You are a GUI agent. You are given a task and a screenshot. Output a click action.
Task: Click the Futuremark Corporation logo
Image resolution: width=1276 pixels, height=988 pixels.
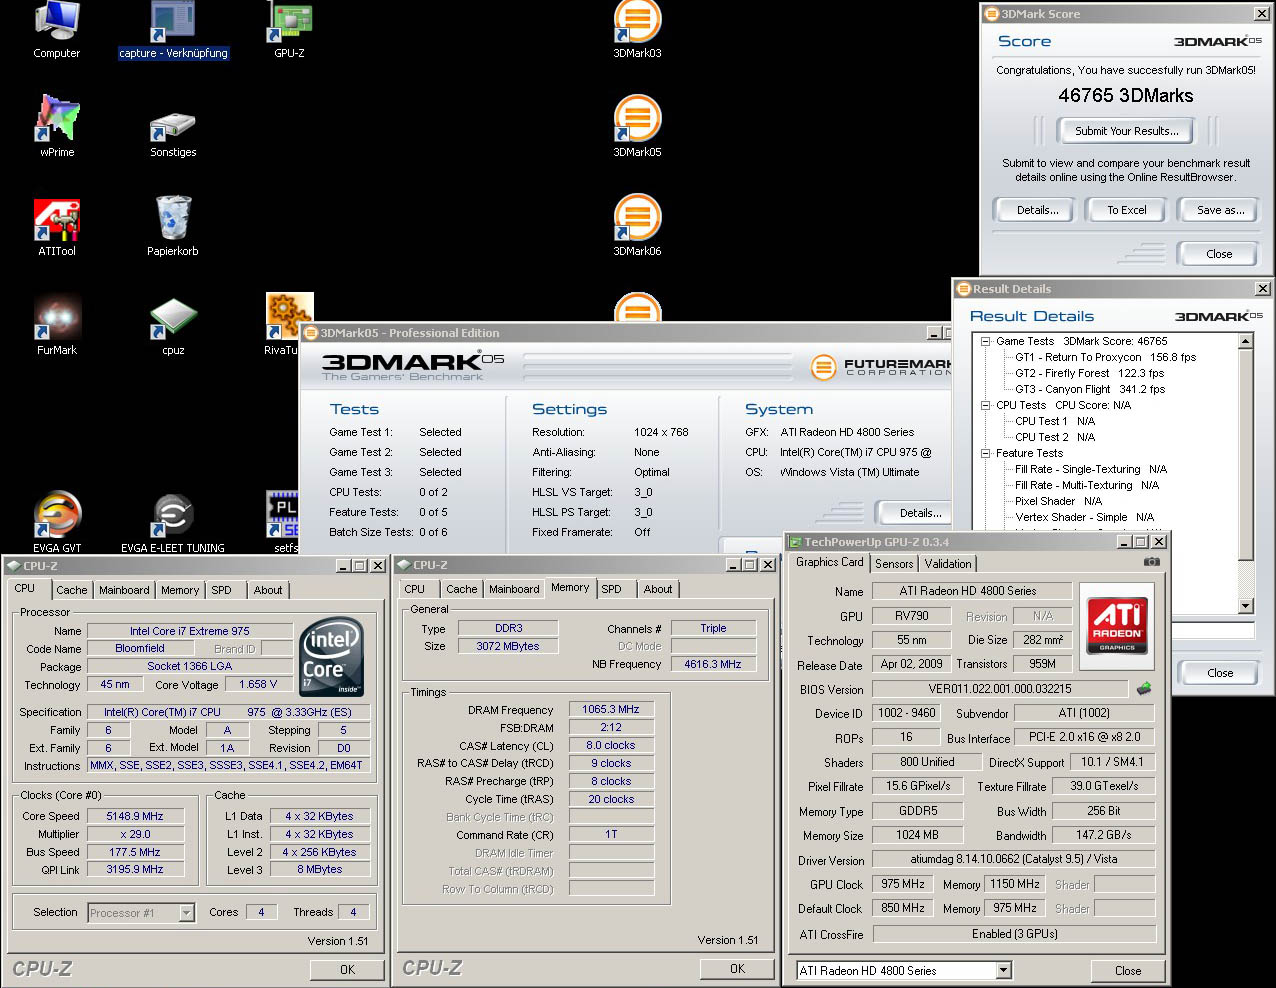coord(880,367)
